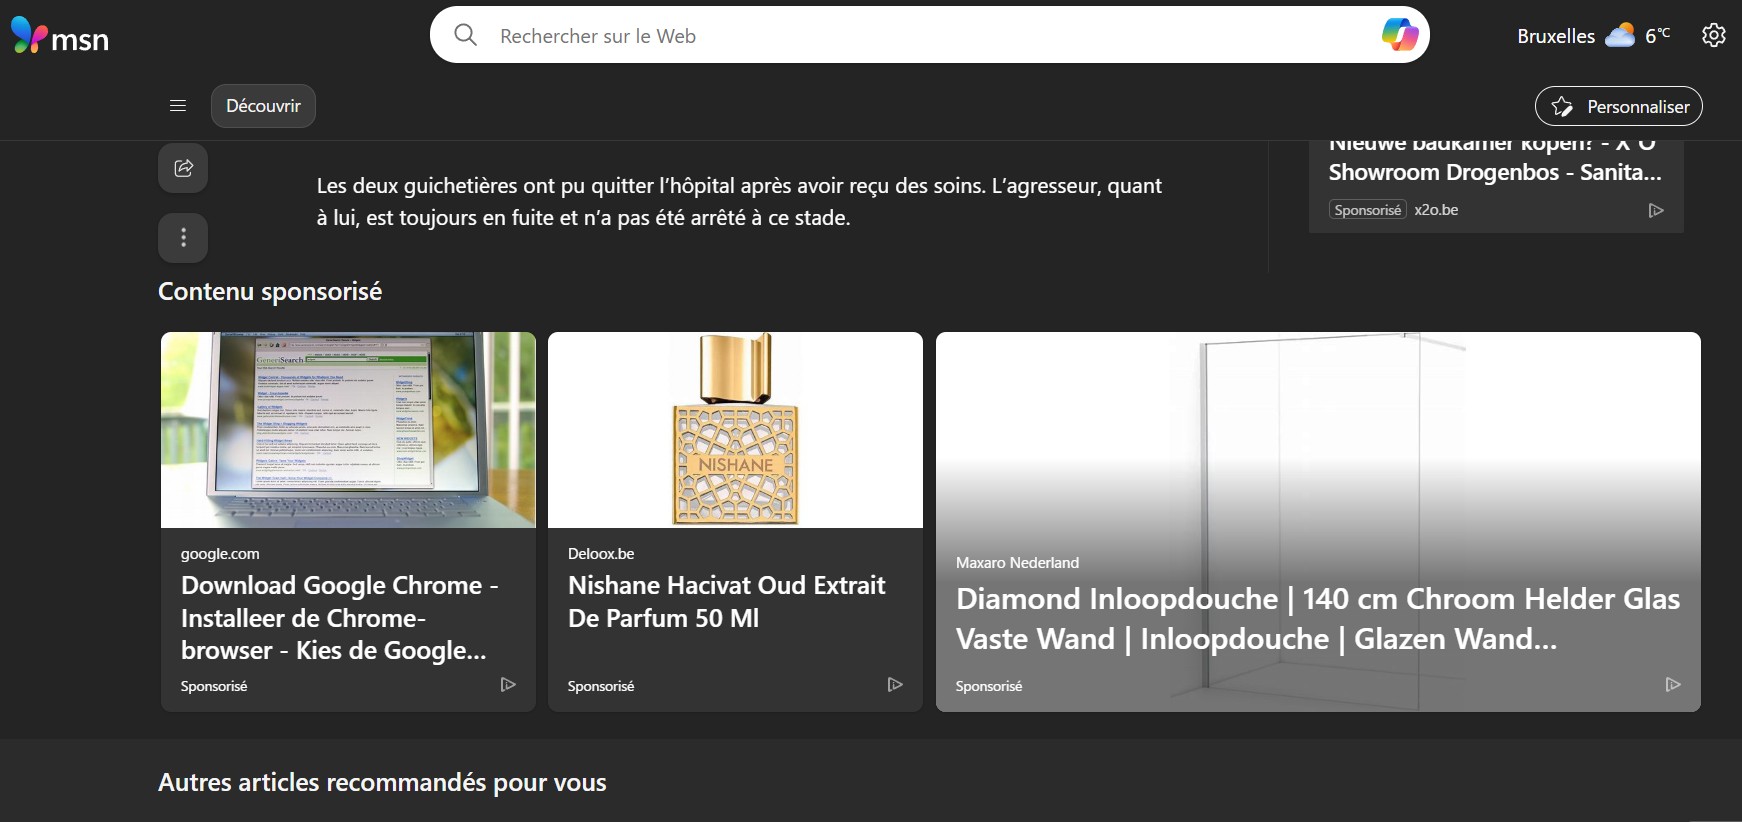Image resolution: width=1742 pixels, height=822 pixels.
Task: Click the cloudy weather icon
Action: (1620, 36)
